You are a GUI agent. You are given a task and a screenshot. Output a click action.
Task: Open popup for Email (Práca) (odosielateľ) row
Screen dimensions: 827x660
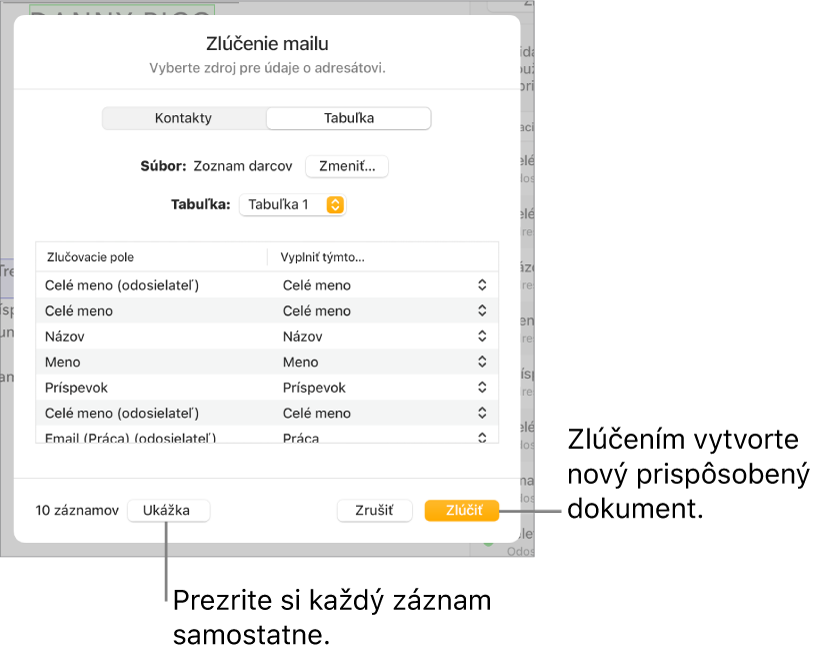pyautogui.click(x=482, y=437)
